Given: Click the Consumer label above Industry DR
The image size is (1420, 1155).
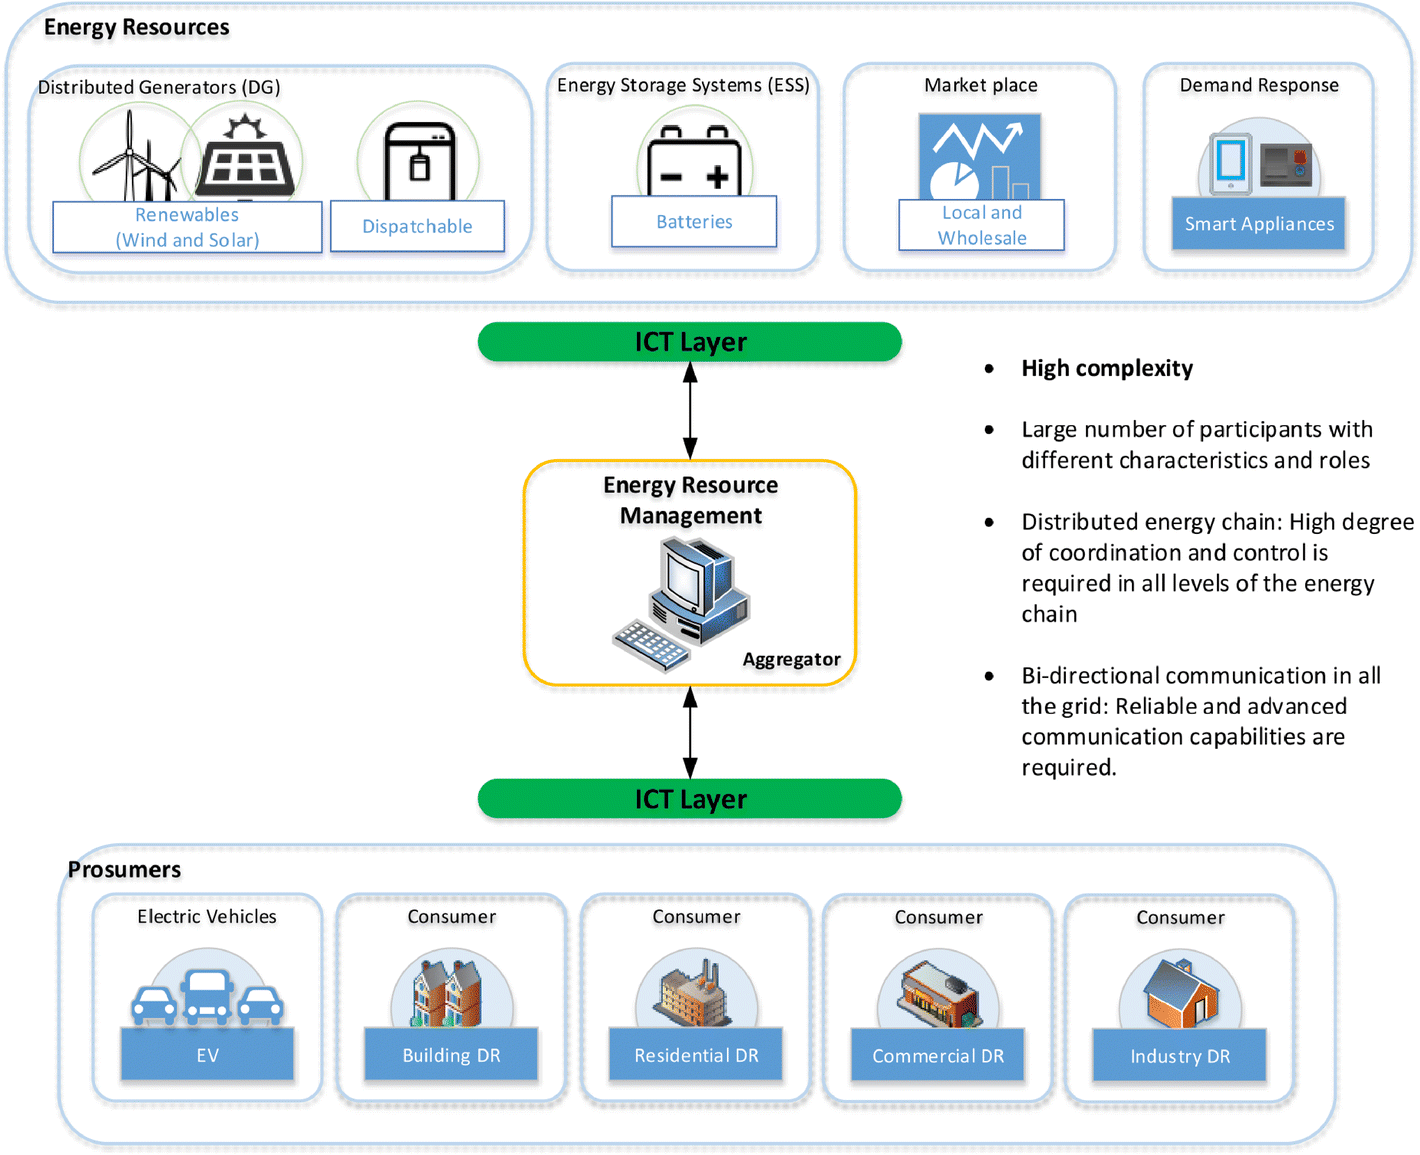Looking at the screenshot, I should click(x=1180, y=917).
